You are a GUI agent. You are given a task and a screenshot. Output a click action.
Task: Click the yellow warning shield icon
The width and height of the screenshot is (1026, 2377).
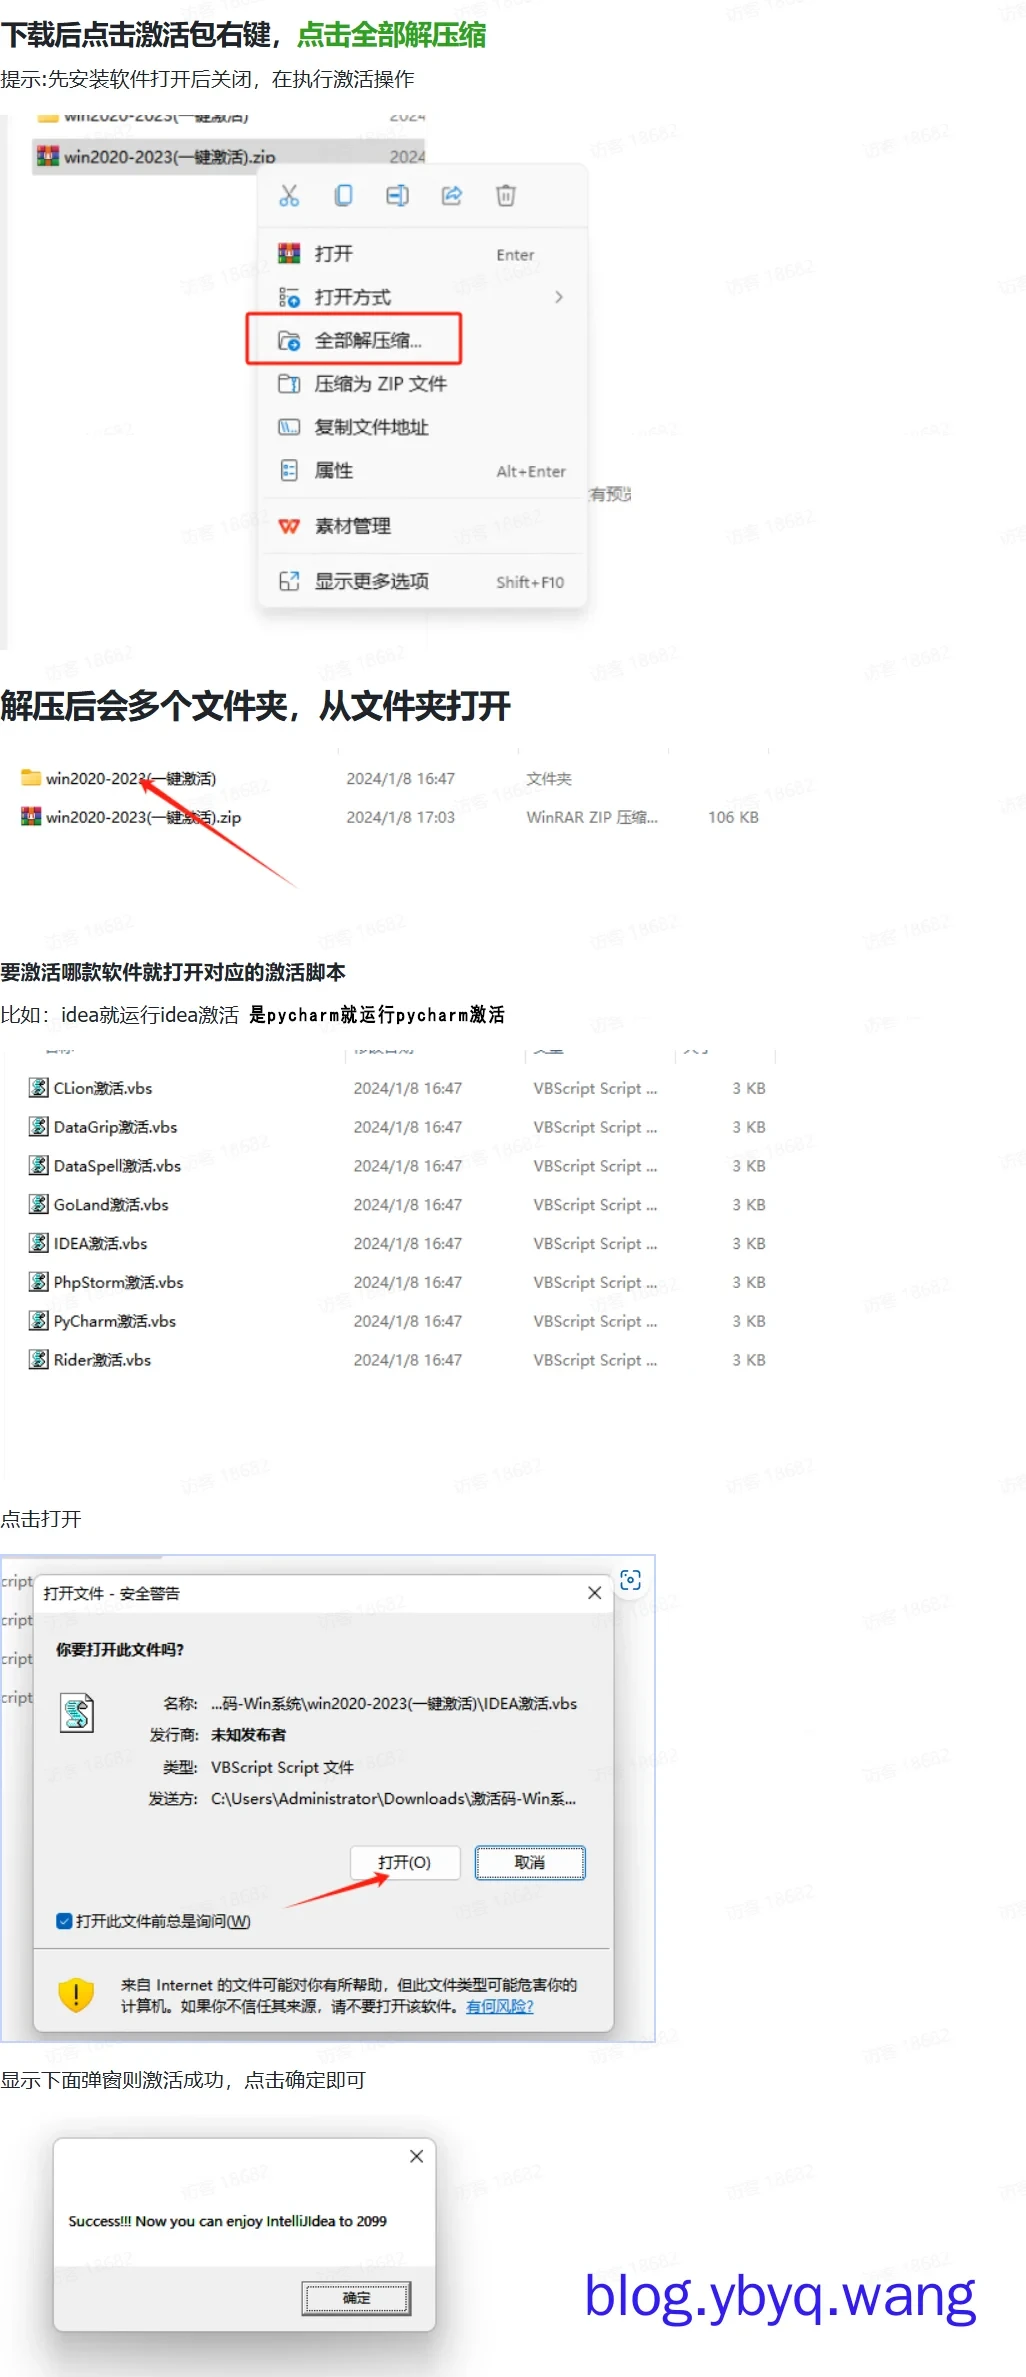(76, 1995)
